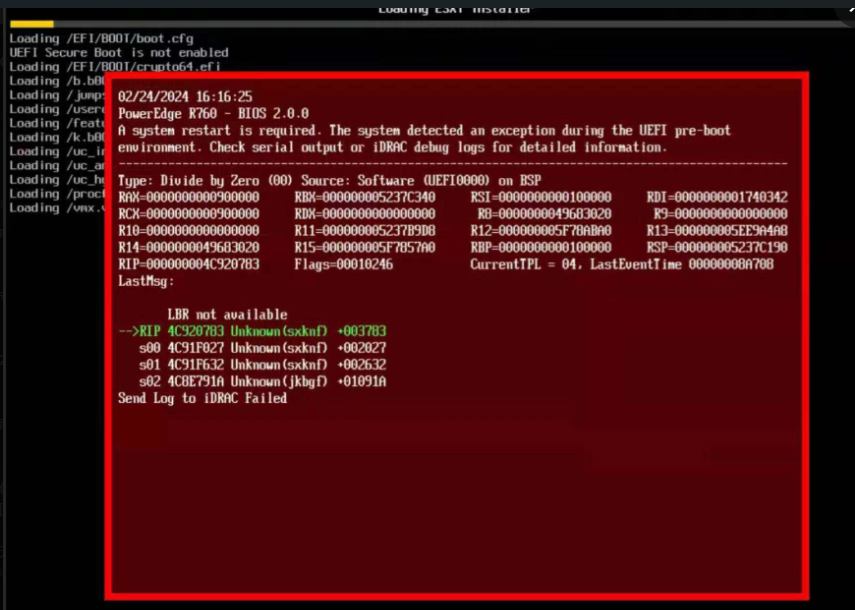The image size is (855, 610).
Task: Click the stack line "s02 4C8E791A Unknown(jkbgf) +01091A"
Action: coord(263,382)
